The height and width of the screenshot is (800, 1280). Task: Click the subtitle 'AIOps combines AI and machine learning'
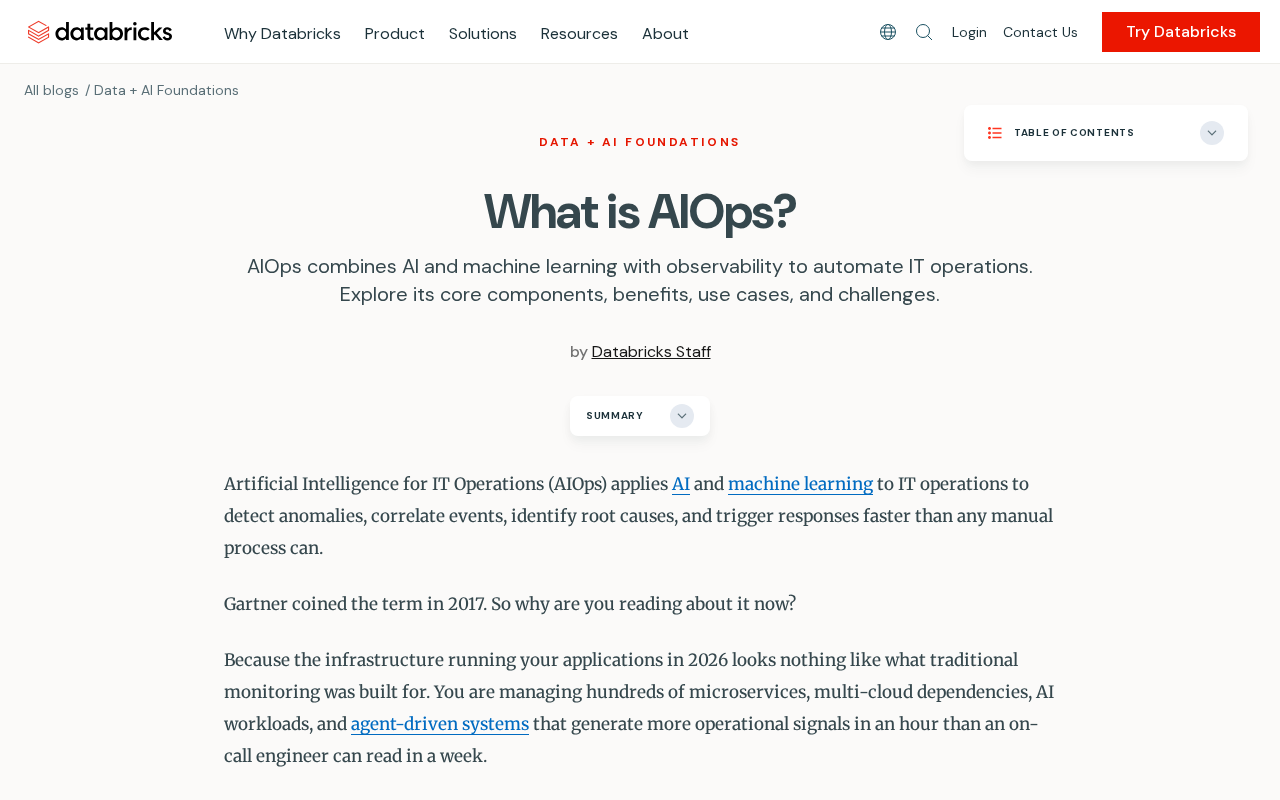(x=640, y=280)
